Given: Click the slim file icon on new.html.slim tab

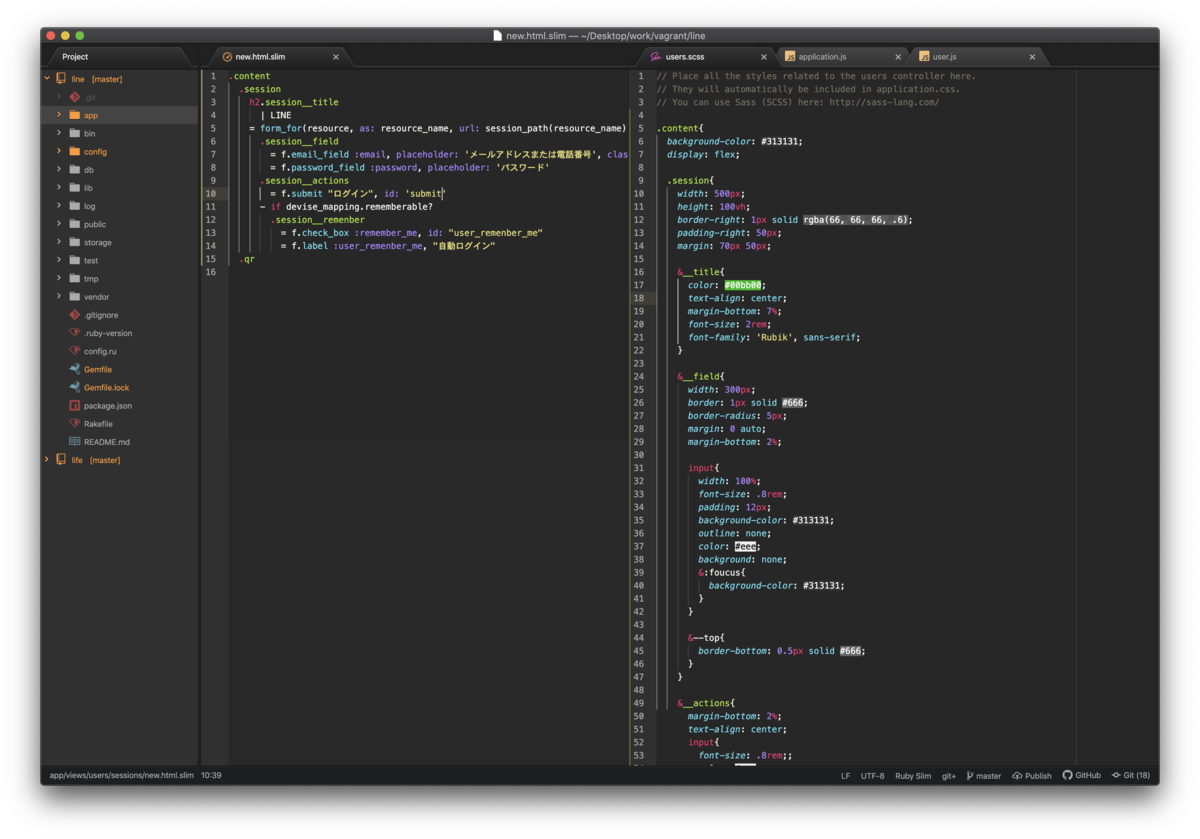Looking at the screenshot, I should click(x=227, y=57).
